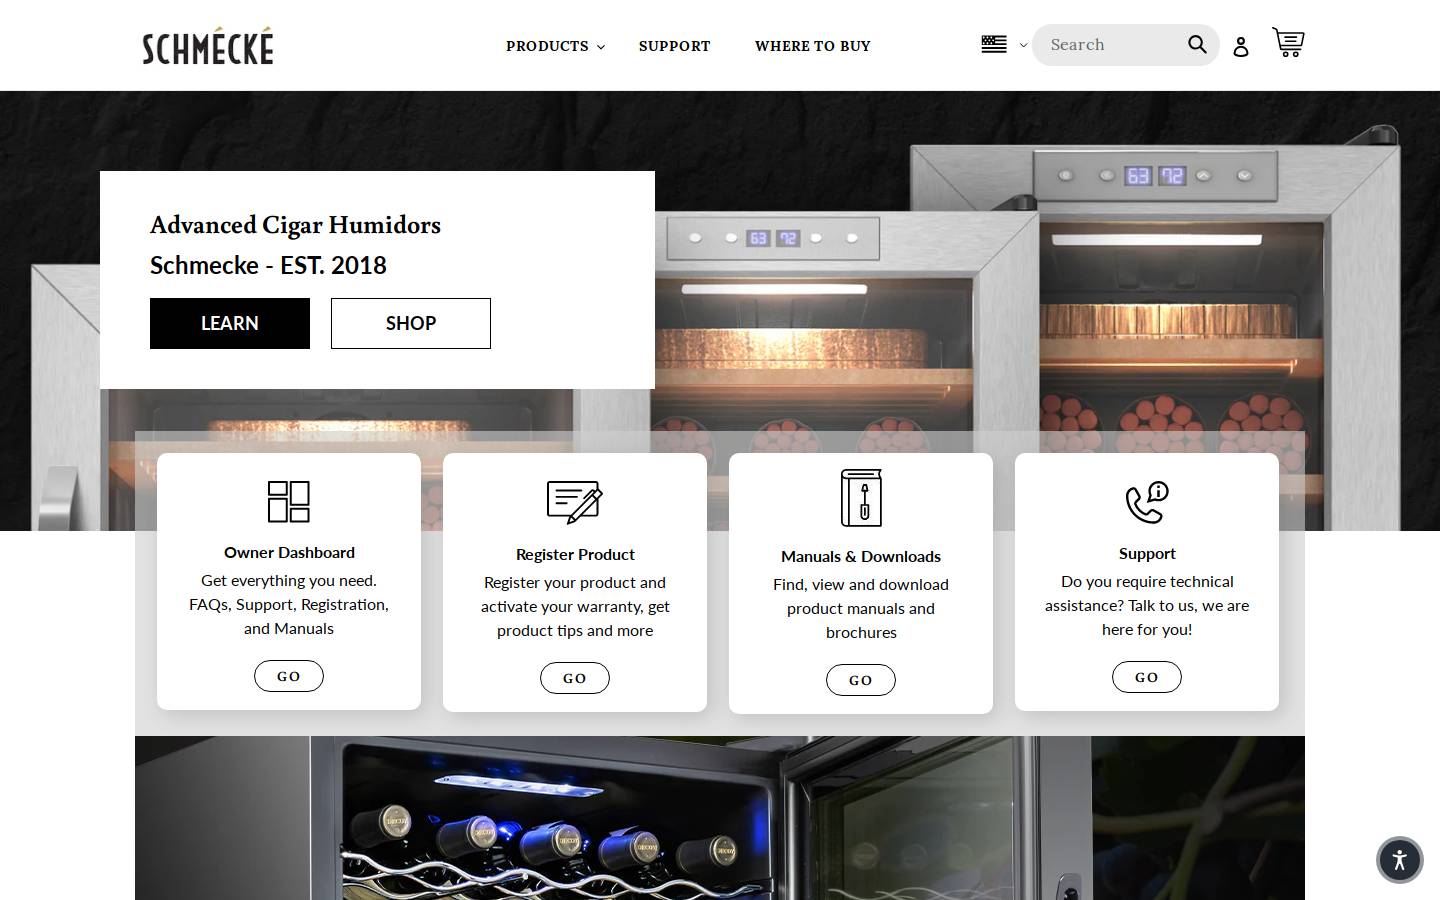1440x900 pixels.
Task: Open the accessibility widget icon
Action: click(x=1399, y=859)
